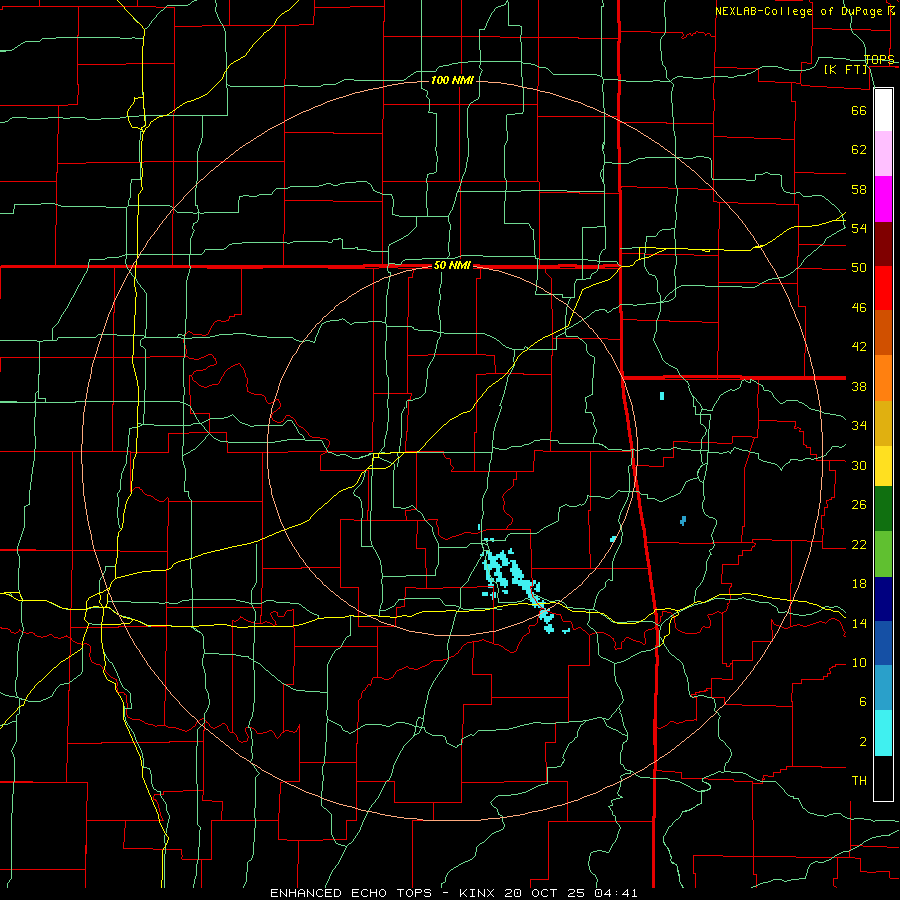Click the white swatch above 66 in the legend
This screenshot has height=900, width=900.
pyautogui.click(x=883, y=110)
